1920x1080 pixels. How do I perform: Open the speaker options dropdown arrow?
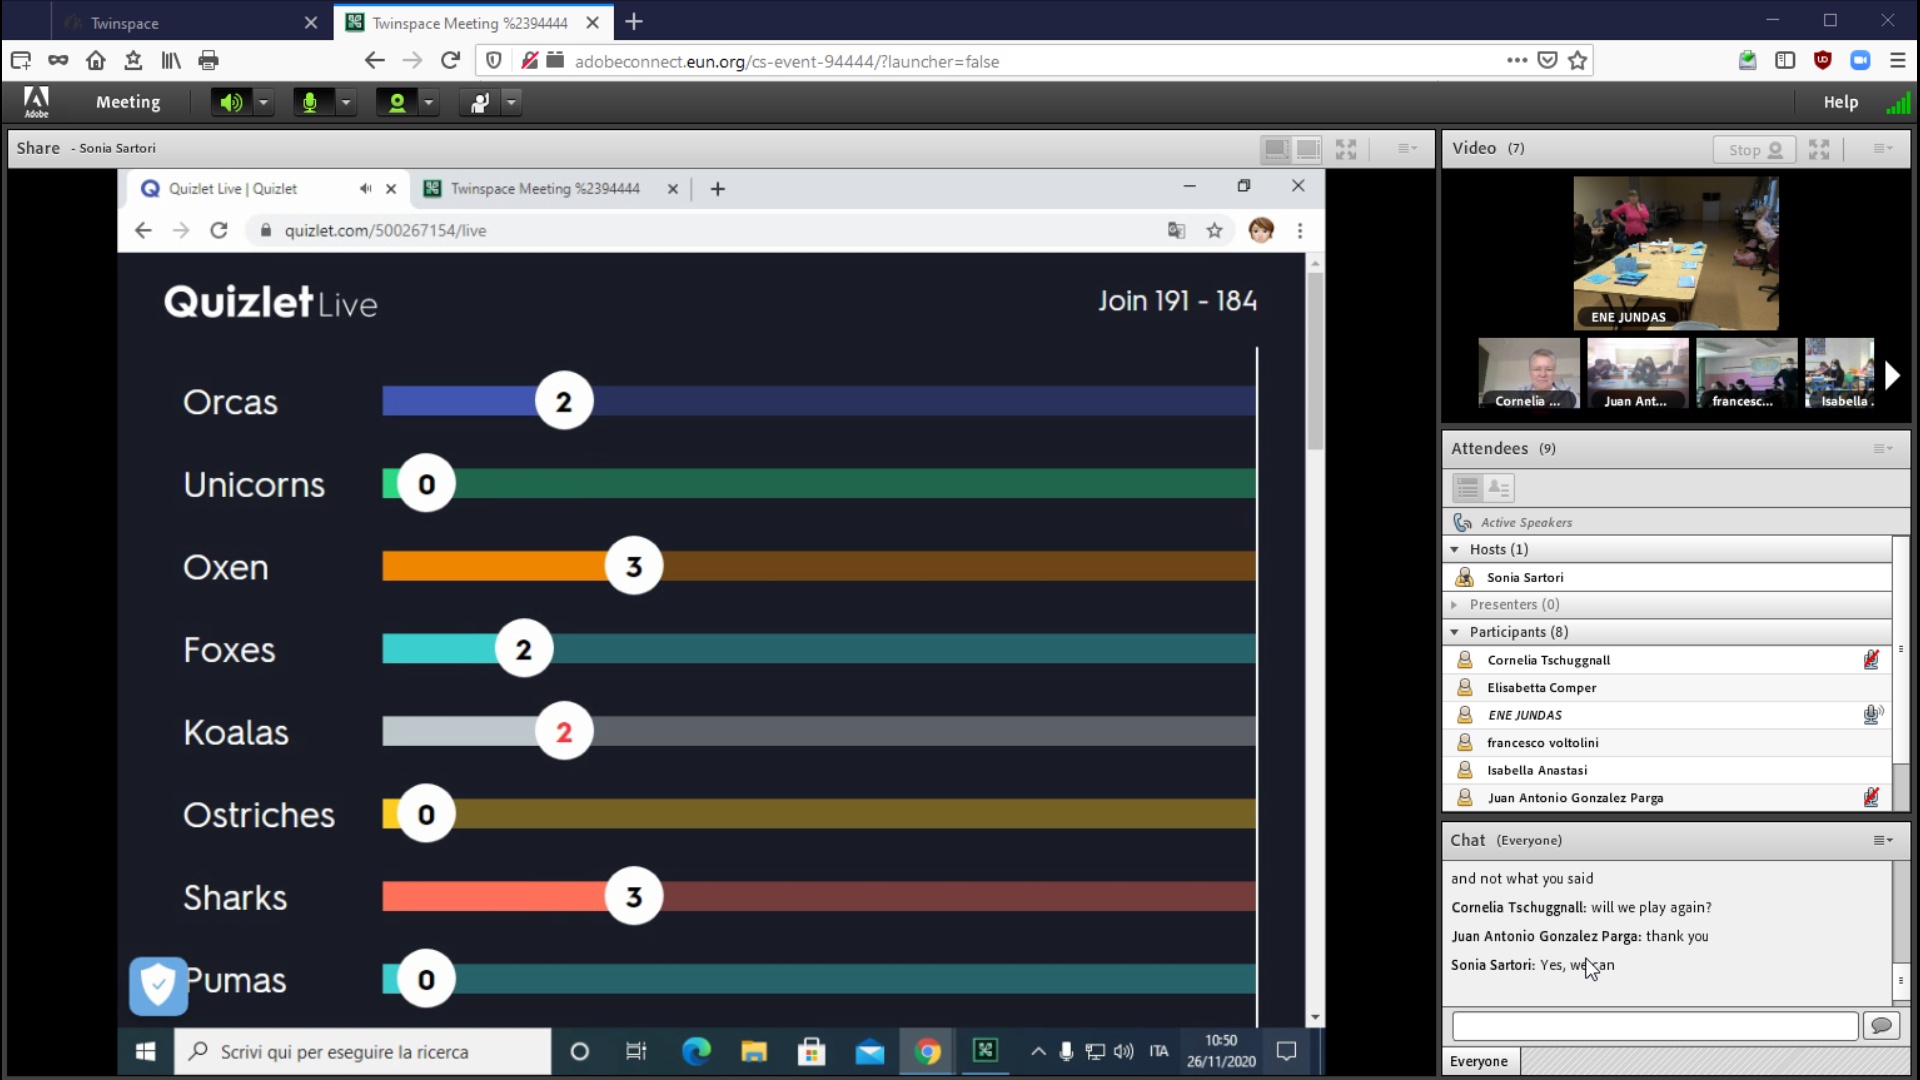click(x=264, y=102)
